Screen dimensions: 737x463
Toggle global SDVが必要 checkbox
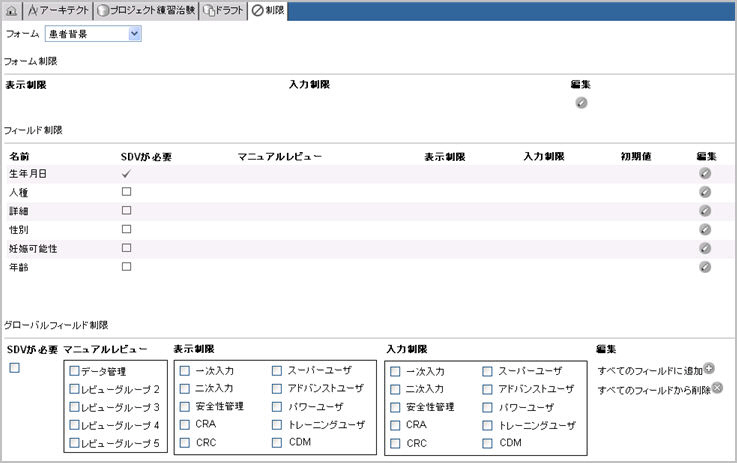tap(14, 369)
